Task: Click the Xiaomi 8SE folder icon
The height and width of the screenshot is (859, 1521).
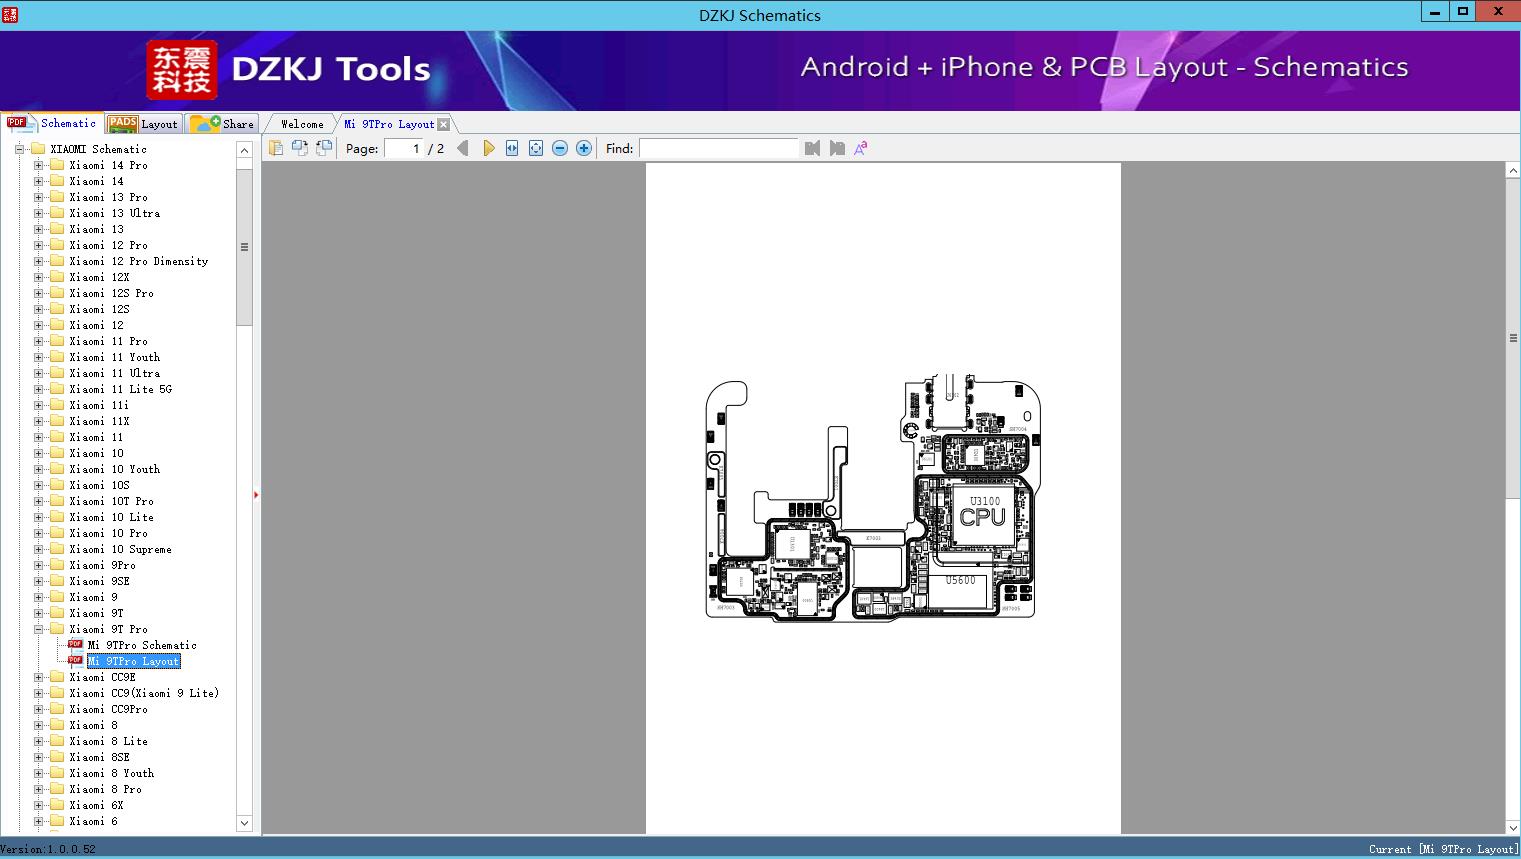Action: (57, 757)
